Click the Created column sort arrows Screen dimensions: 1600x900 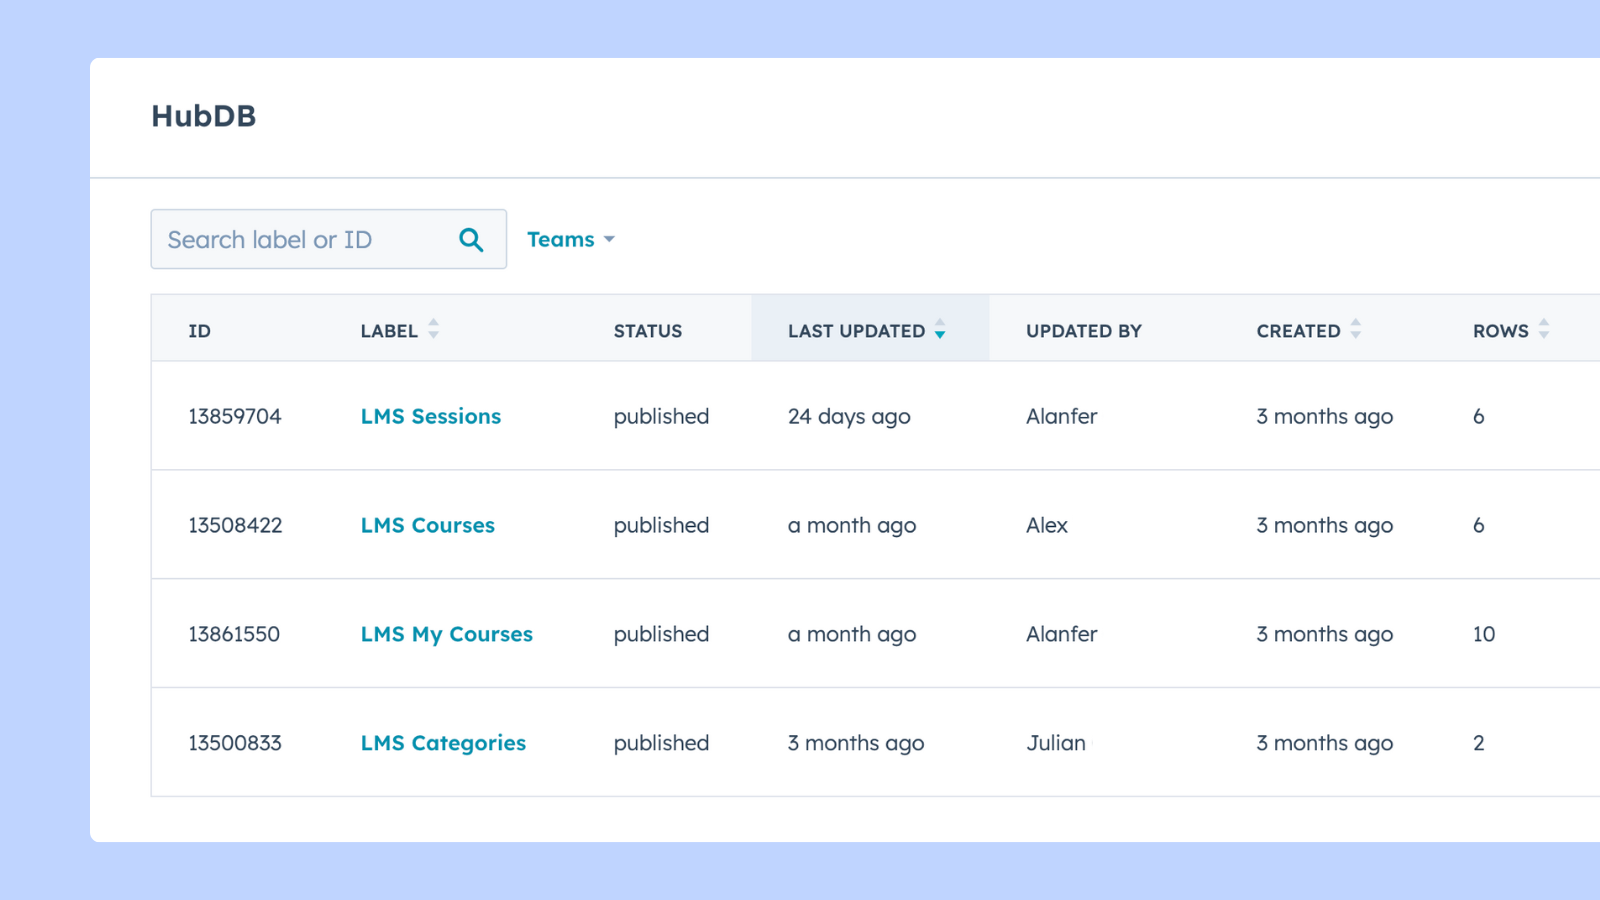pos(1356,328)
